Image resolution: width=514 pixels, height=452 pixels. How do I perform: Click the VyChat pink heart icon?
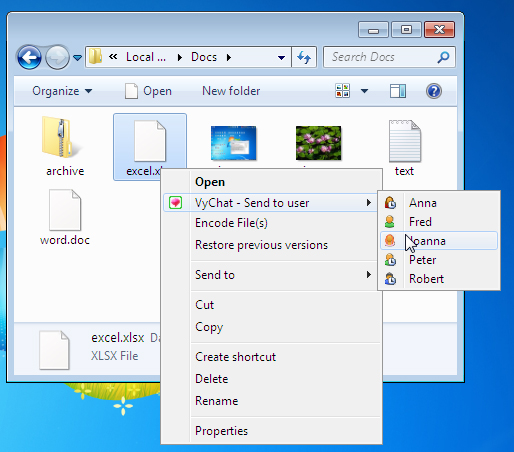(175, 203)
